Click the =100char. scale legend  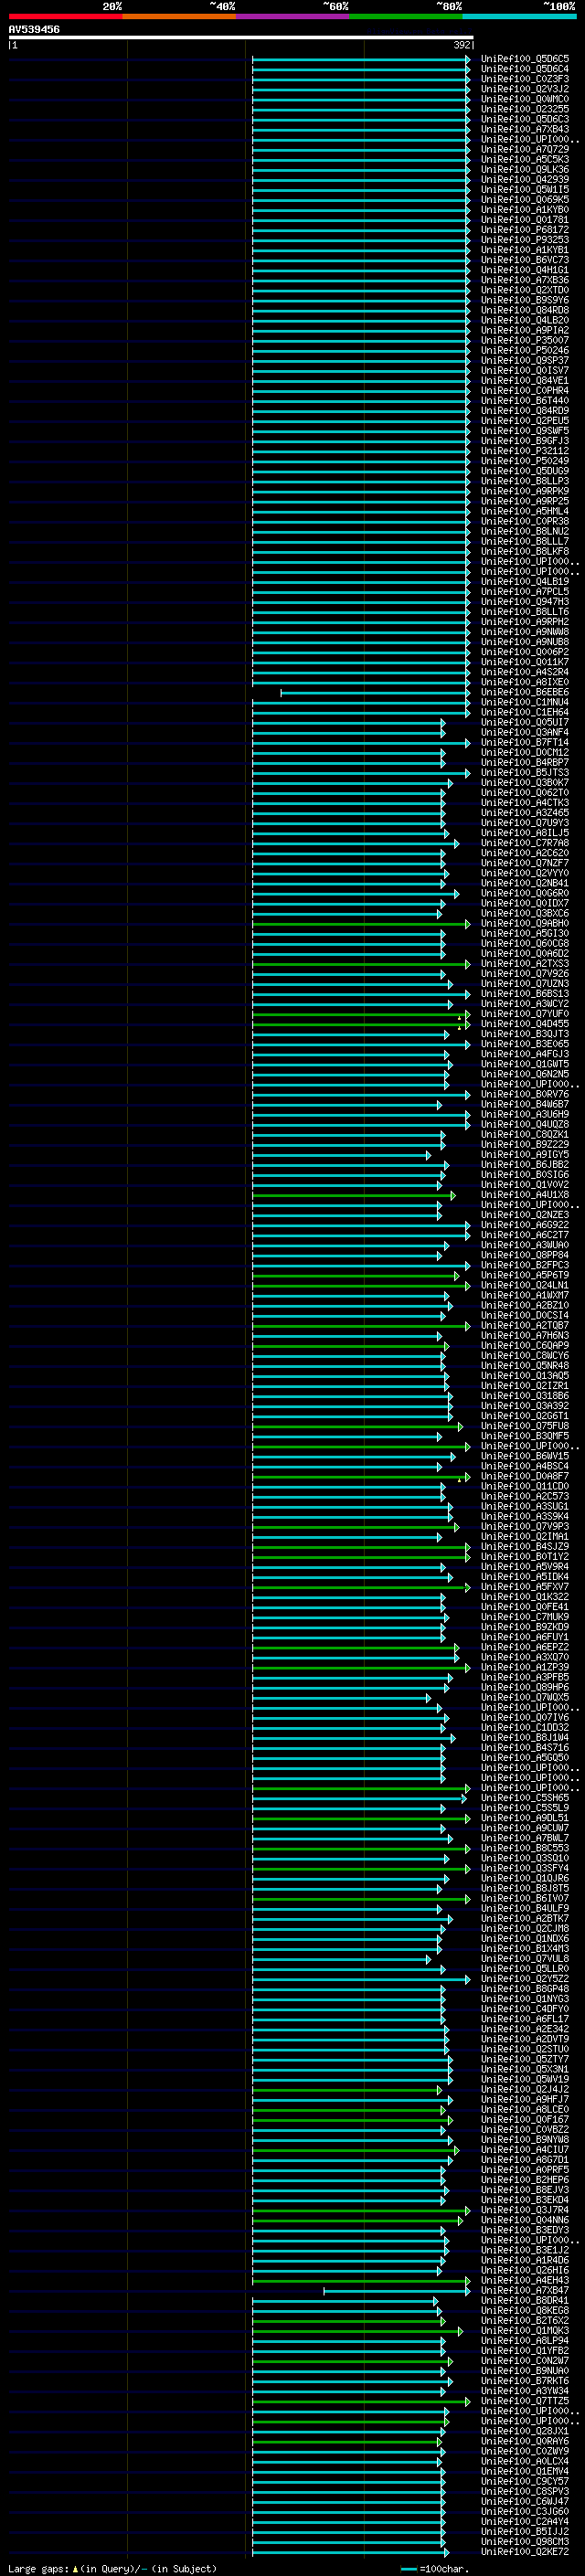point(436,2569)
